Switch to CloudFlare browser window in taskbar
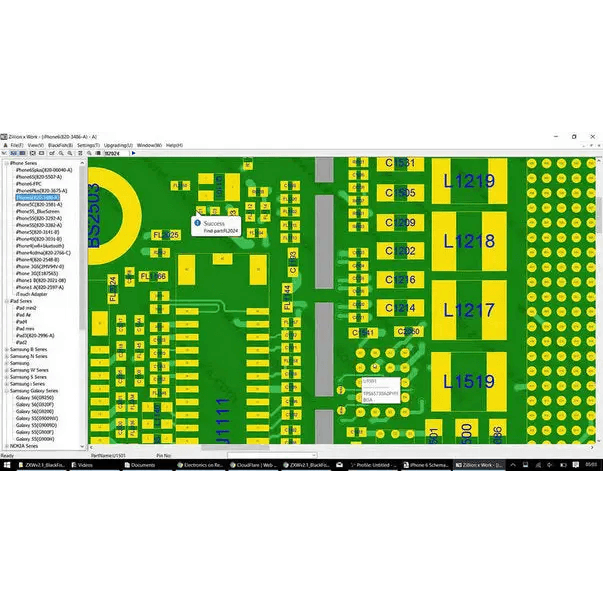 point(252,465)
